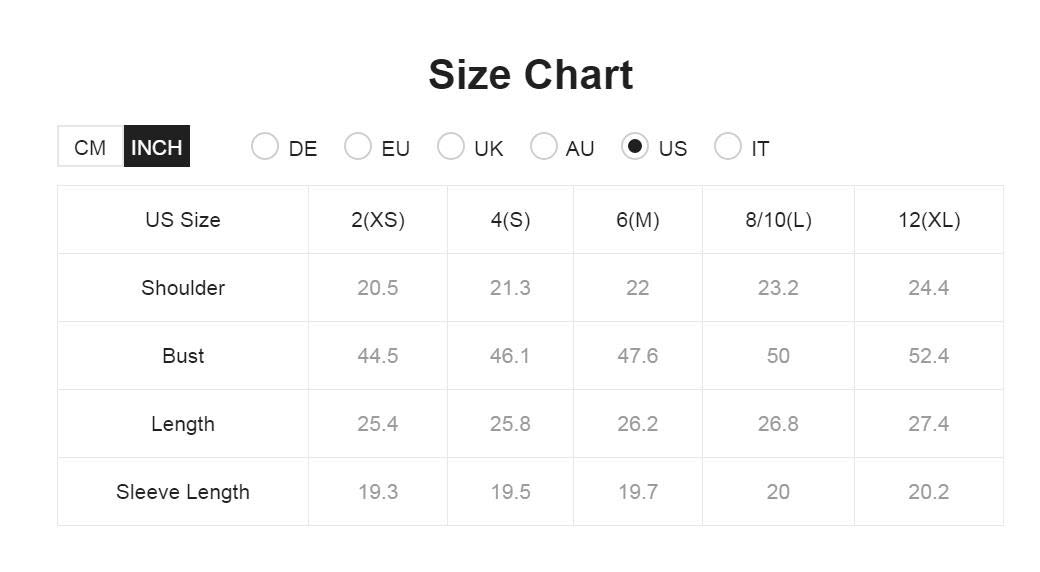Choose the EU size region
This screenshot has width=1040, height=572.
(358, 147)
